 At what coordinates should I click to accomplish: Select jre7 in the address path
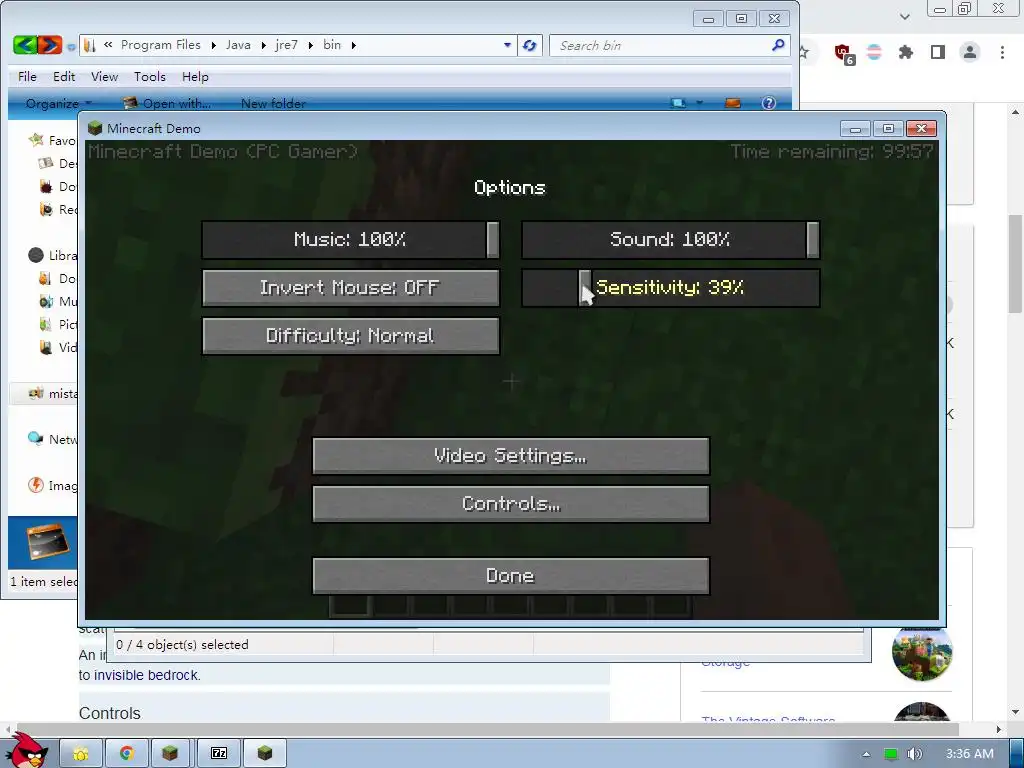[x=287, y=45]
